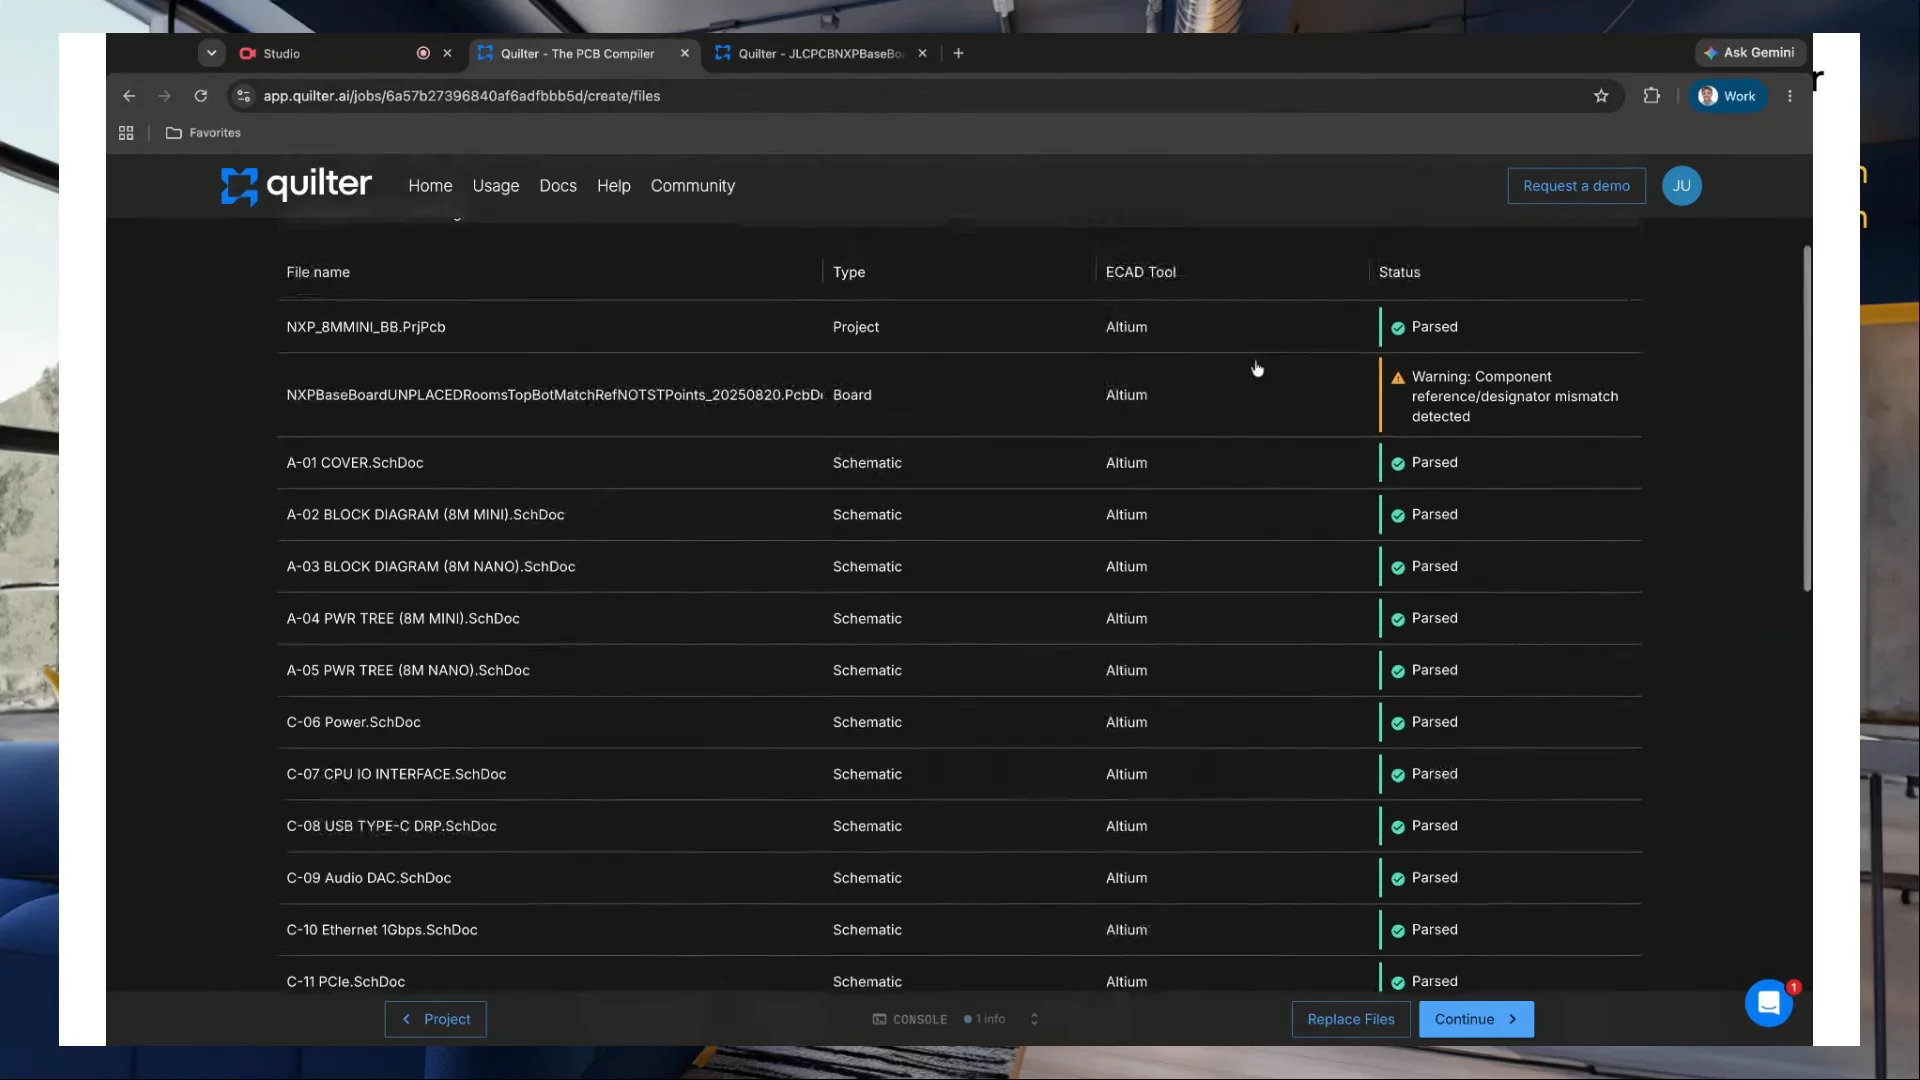1920x1080 pixels.
Task: Reload the page
Action: (x=201, y=96)
